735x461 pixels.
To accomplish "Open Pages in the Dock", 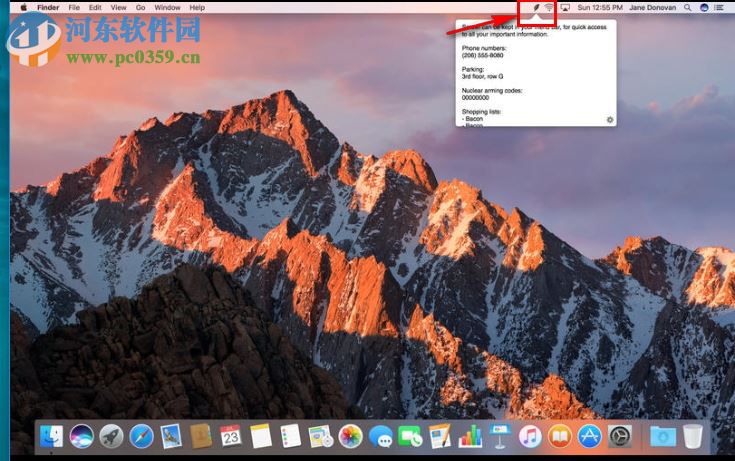I will pyautogui.click(x=440, y=436).
